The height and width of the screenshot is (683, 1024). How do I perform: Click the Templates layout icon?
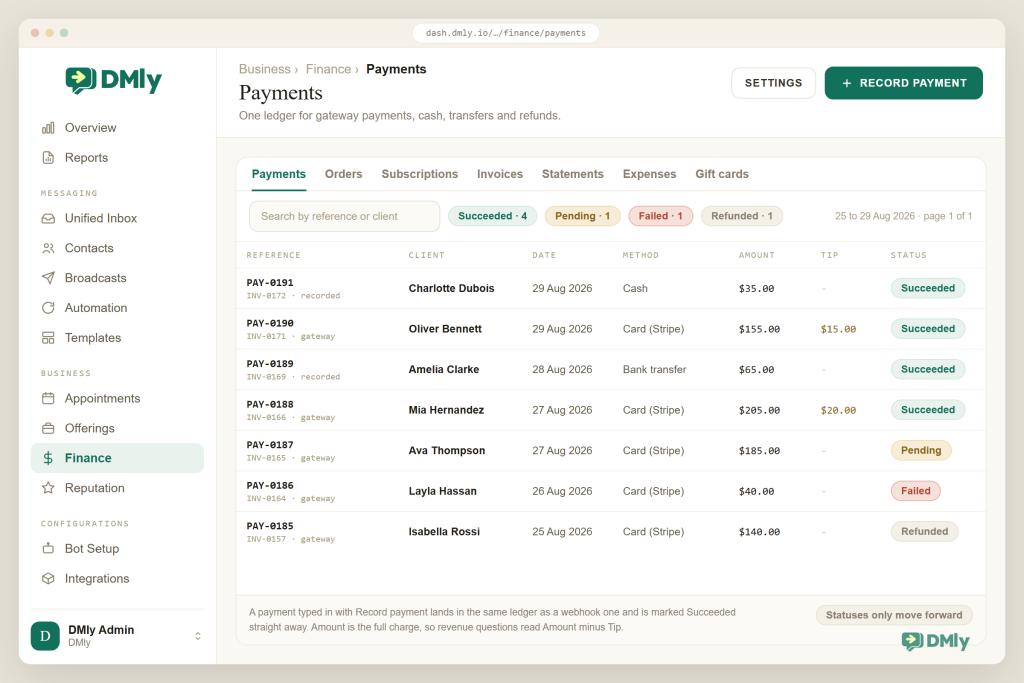pos(48,338)
